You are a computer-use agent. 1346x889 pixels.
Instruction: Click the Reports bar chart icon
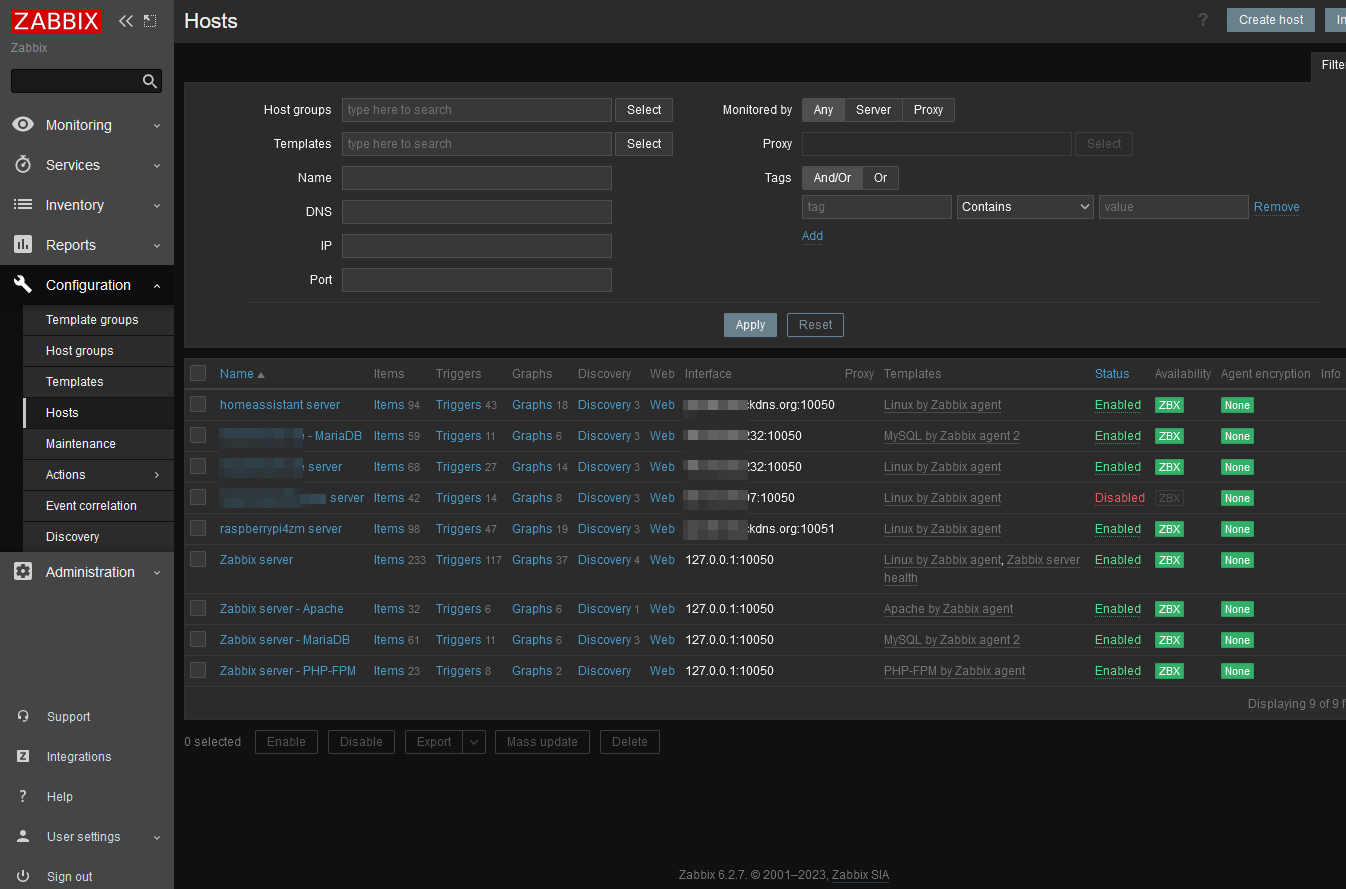(x=23, y=245)
